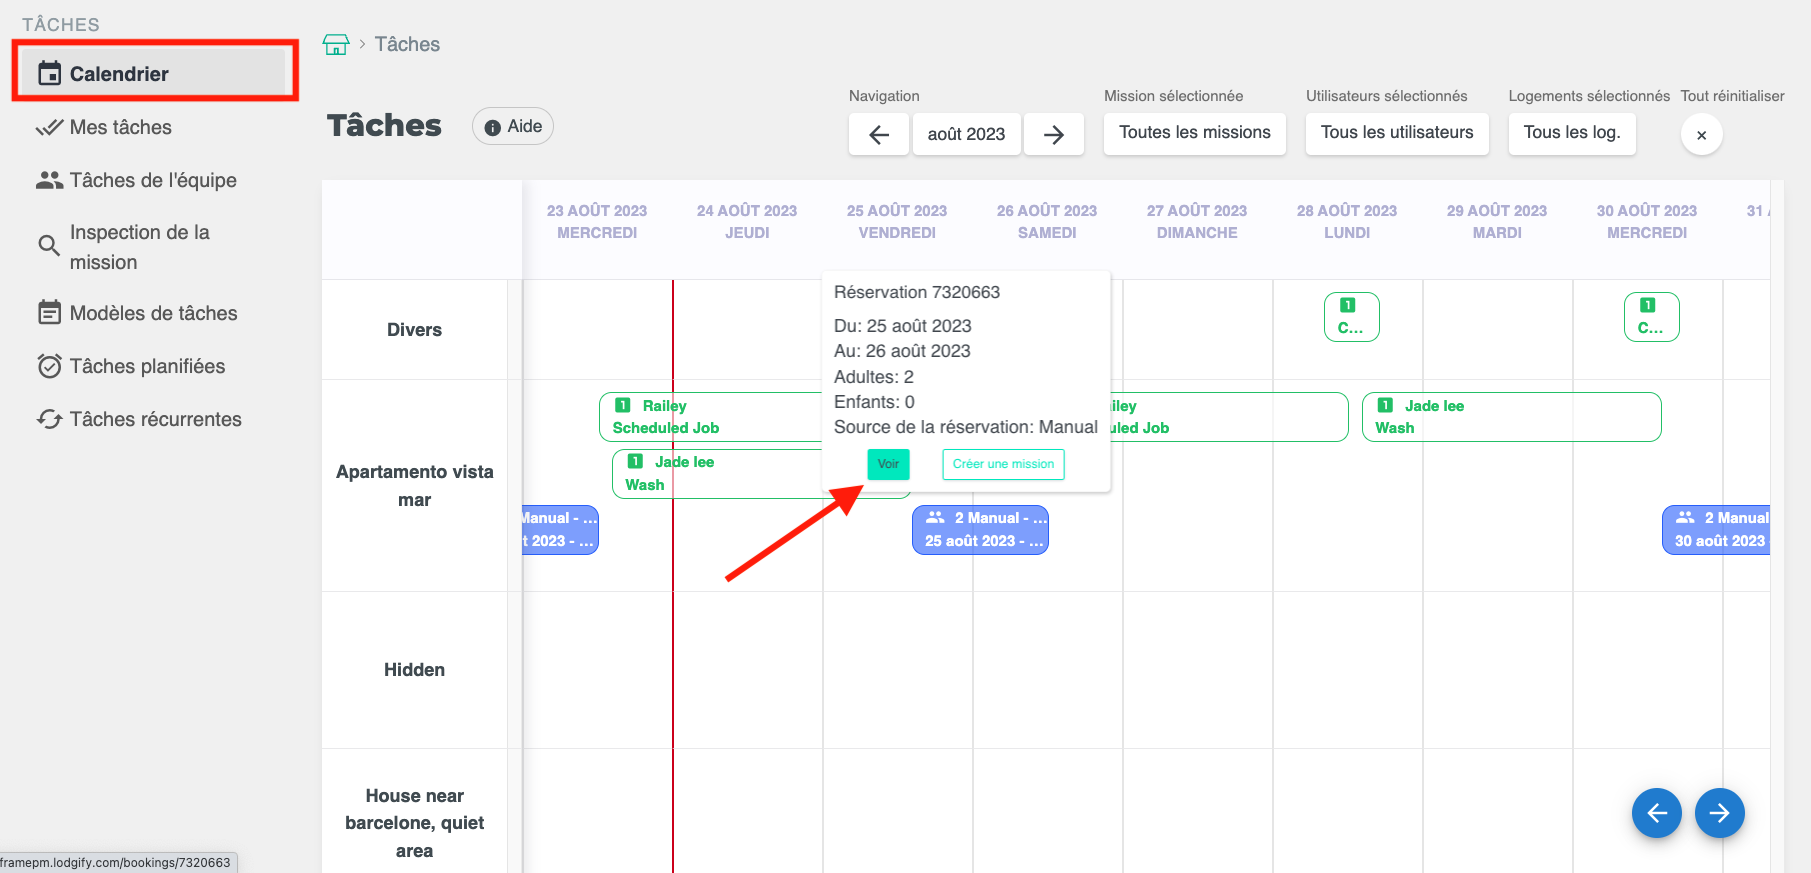The height and width of the screenshot is (873, 1811).
Task: Open the août 2023 date picker
Action: click(966, 134)
